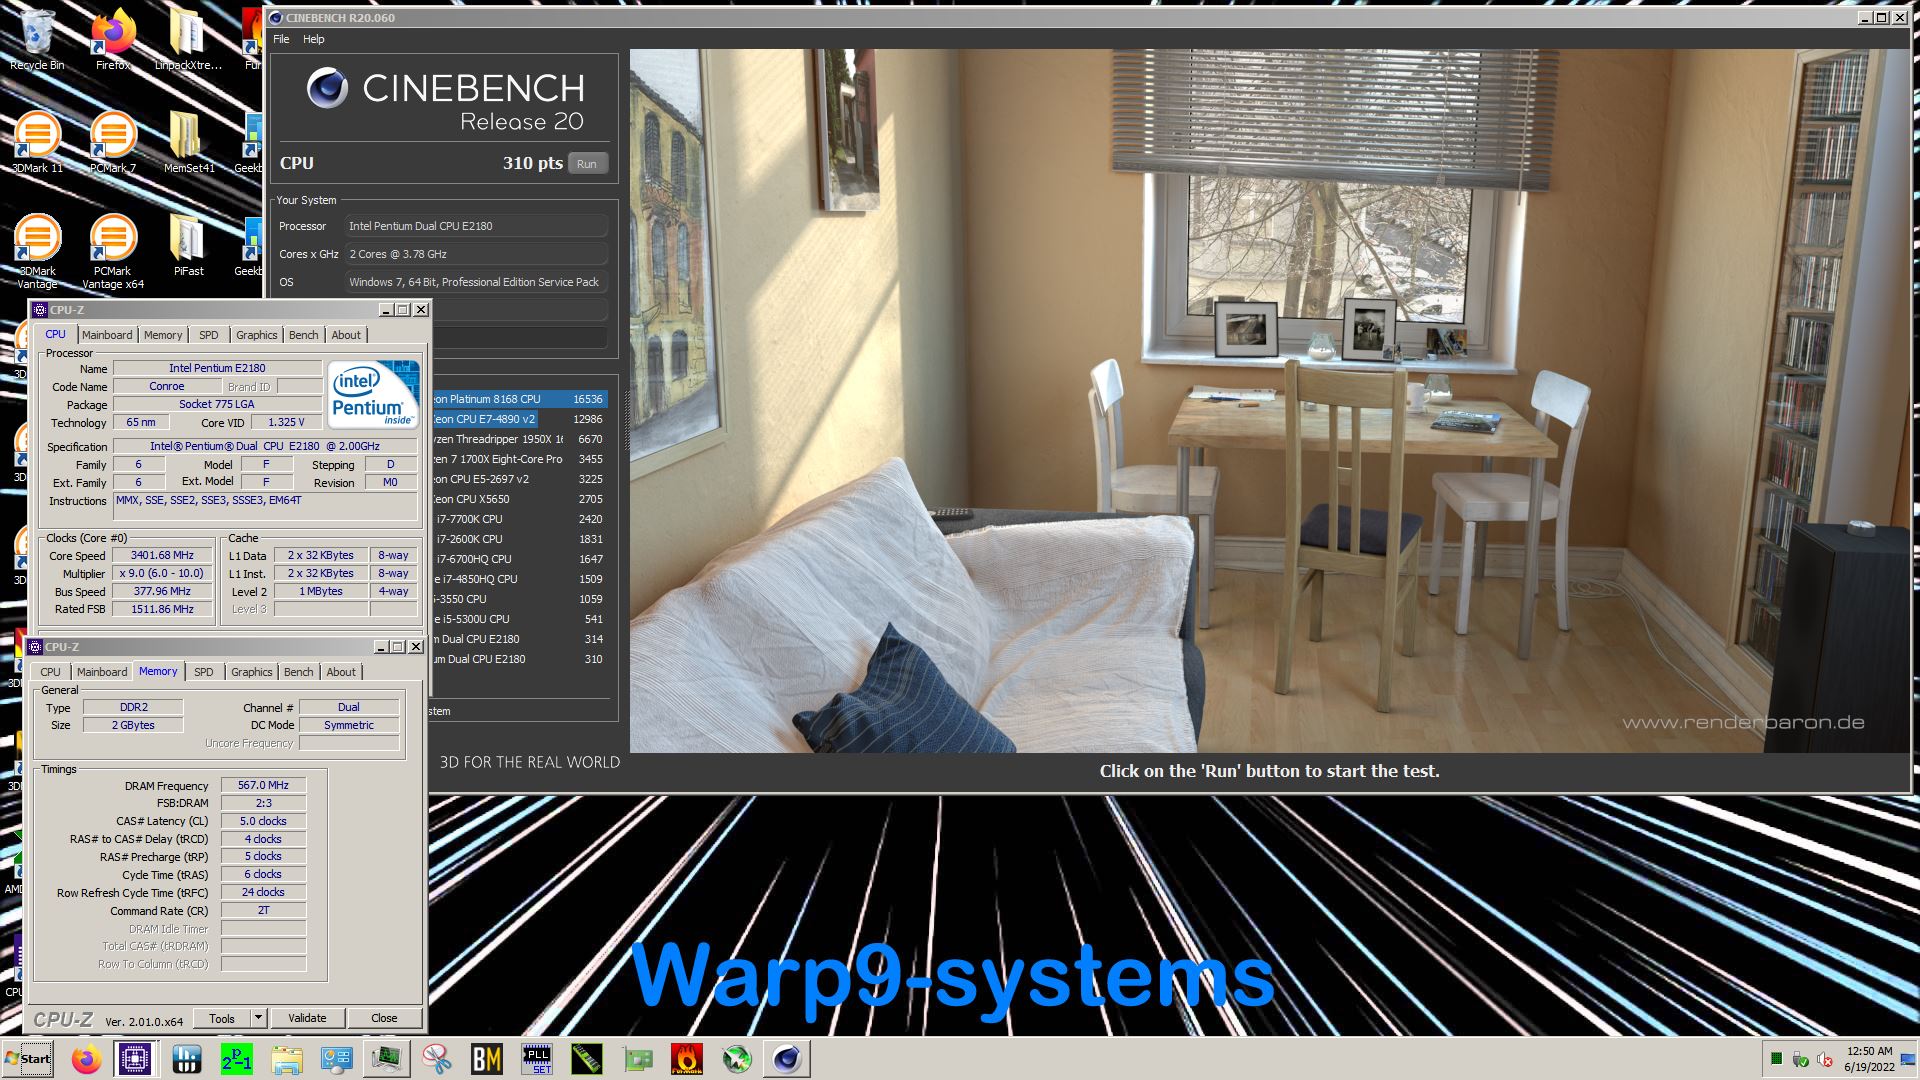Open the Snipping Tool taskbar icon

tap(437, 1059)
